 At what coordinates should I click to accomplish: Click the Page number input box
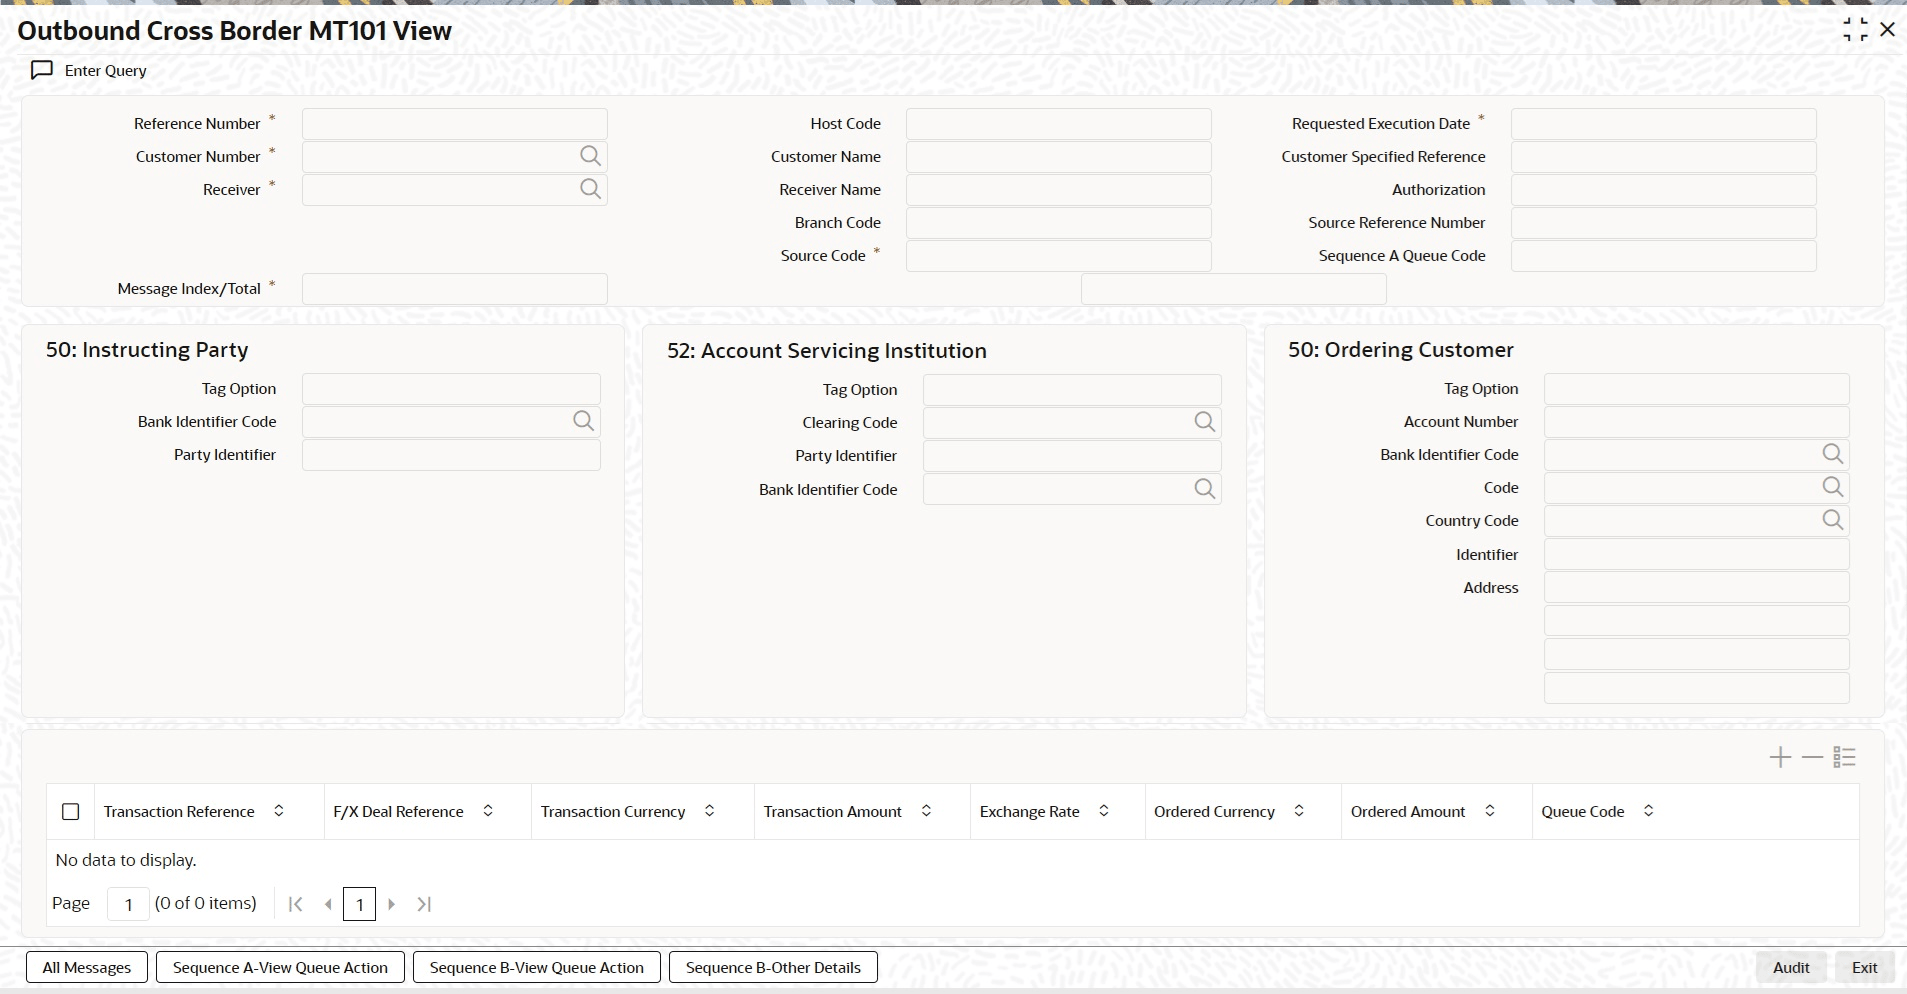(128, 904)
